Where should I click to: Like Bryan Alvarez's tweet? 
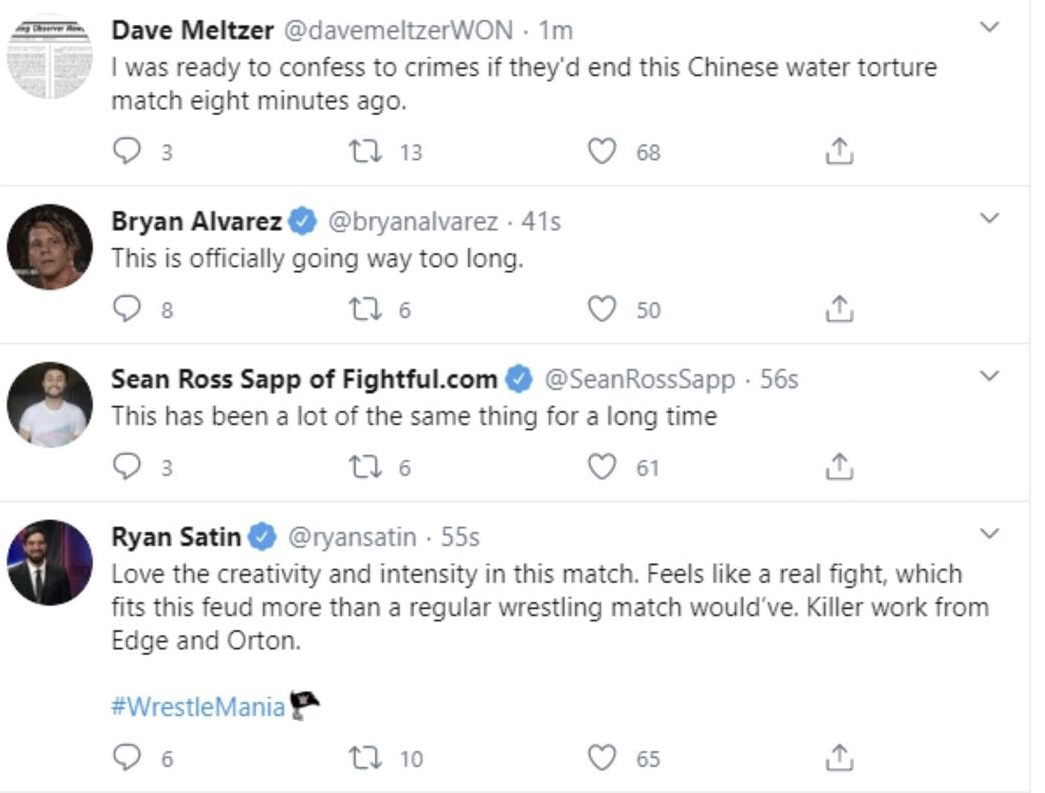coord(601,310)
